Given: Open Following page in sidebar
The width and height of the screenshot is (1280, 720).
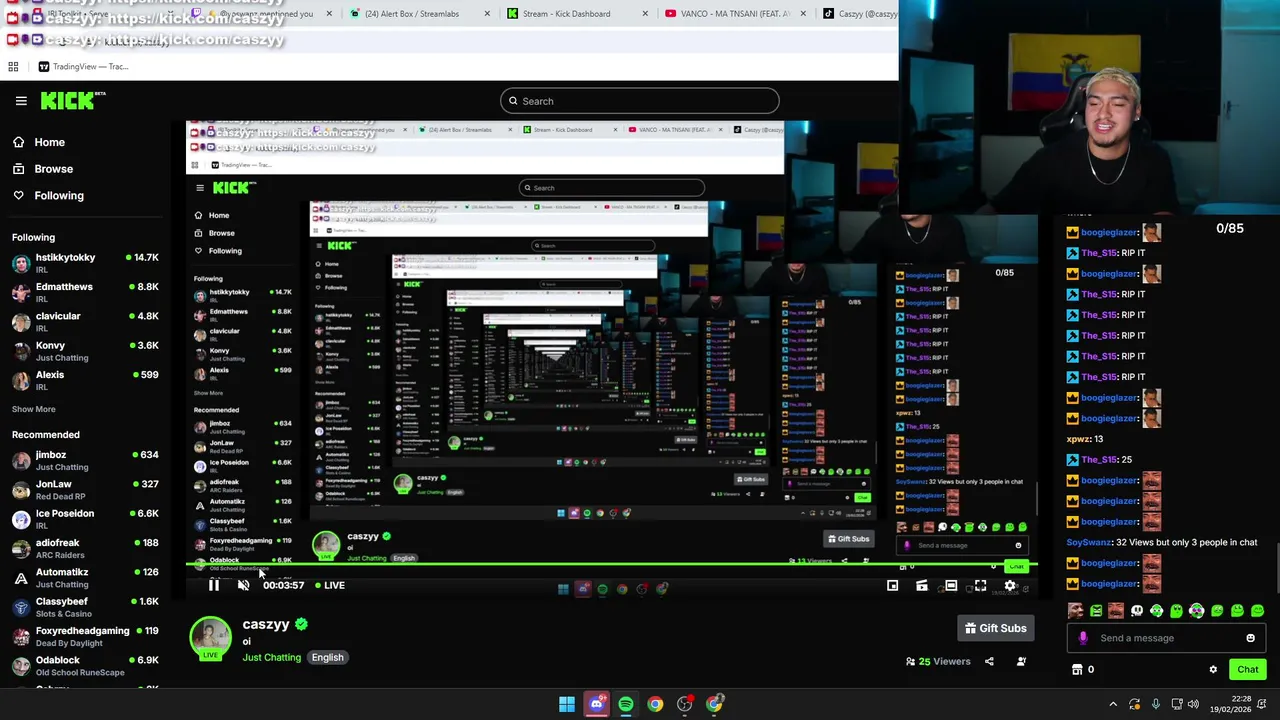Looking at the screenshot, I should (48, 196).
